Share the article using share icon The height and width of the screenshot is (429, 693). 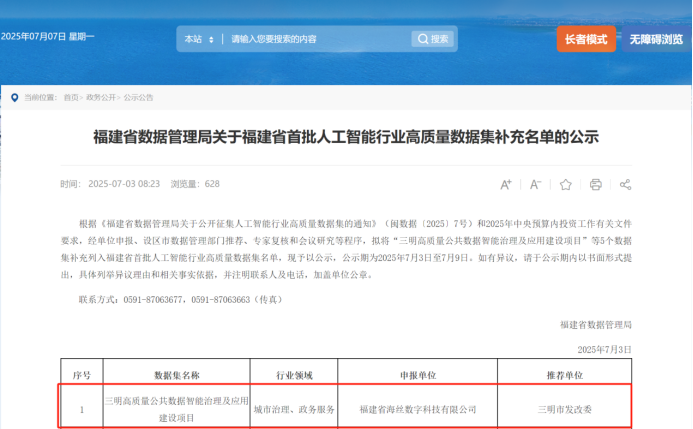point(626,184)
